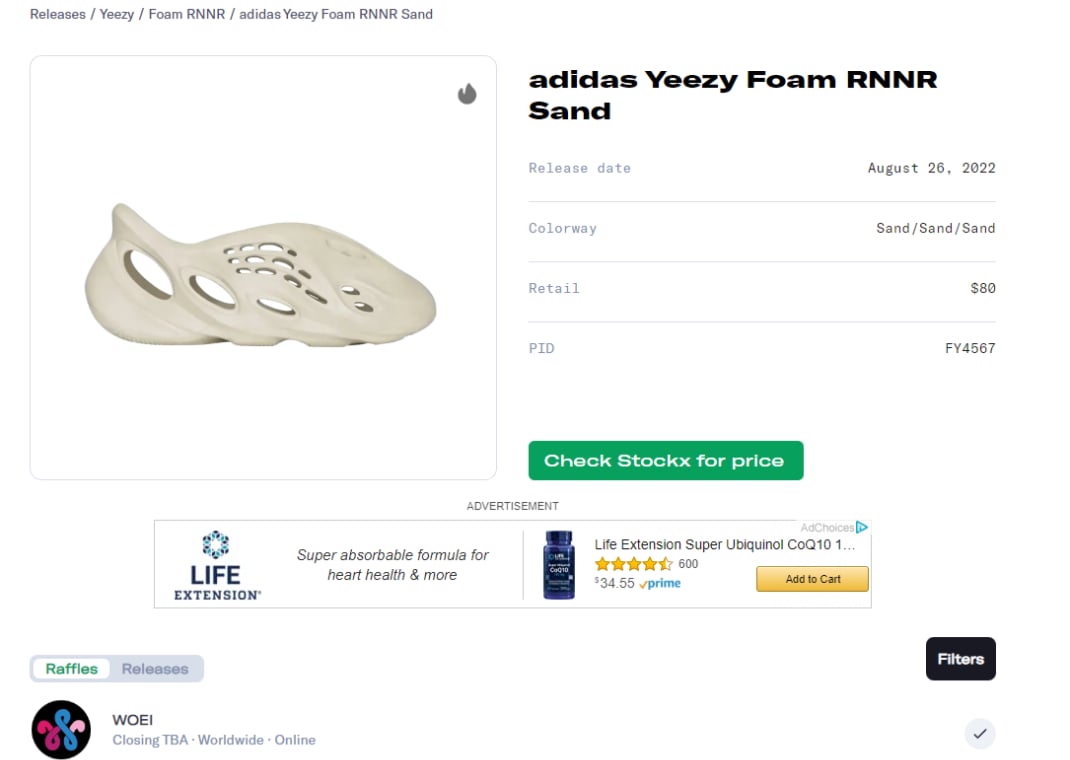Open the Filters menu
1070x760 pixels.
pos(960,659)
